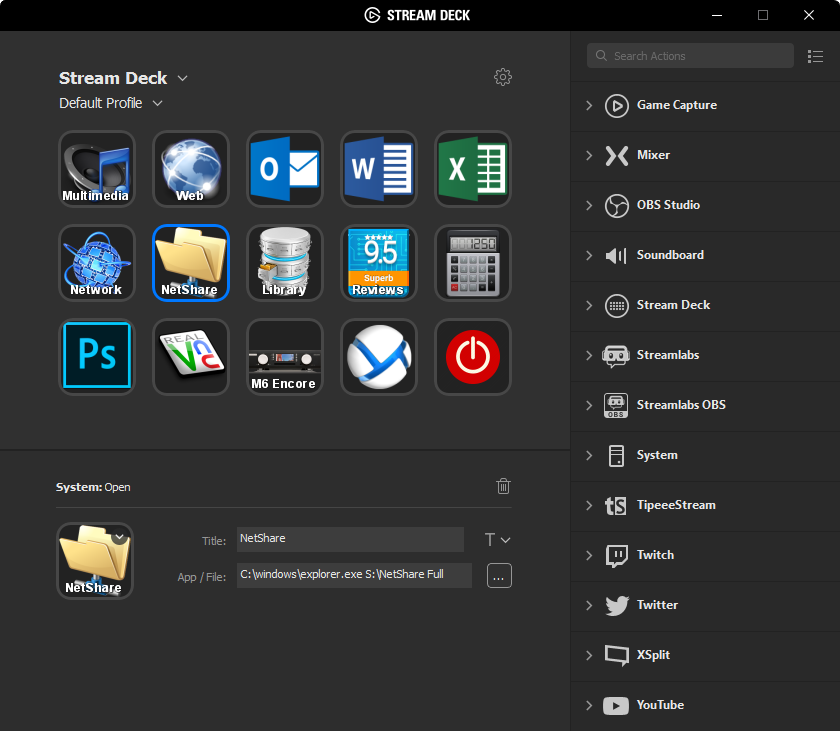Open the title text style dropdown
840x731 pixels.
[x=497, y=540]
